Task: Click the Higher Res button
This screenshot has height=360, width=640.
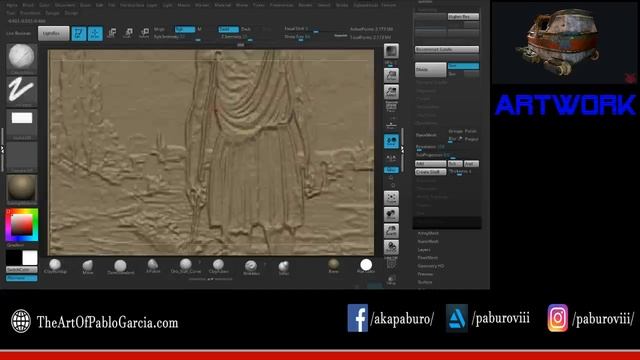Action: click(x=463, y=17)
